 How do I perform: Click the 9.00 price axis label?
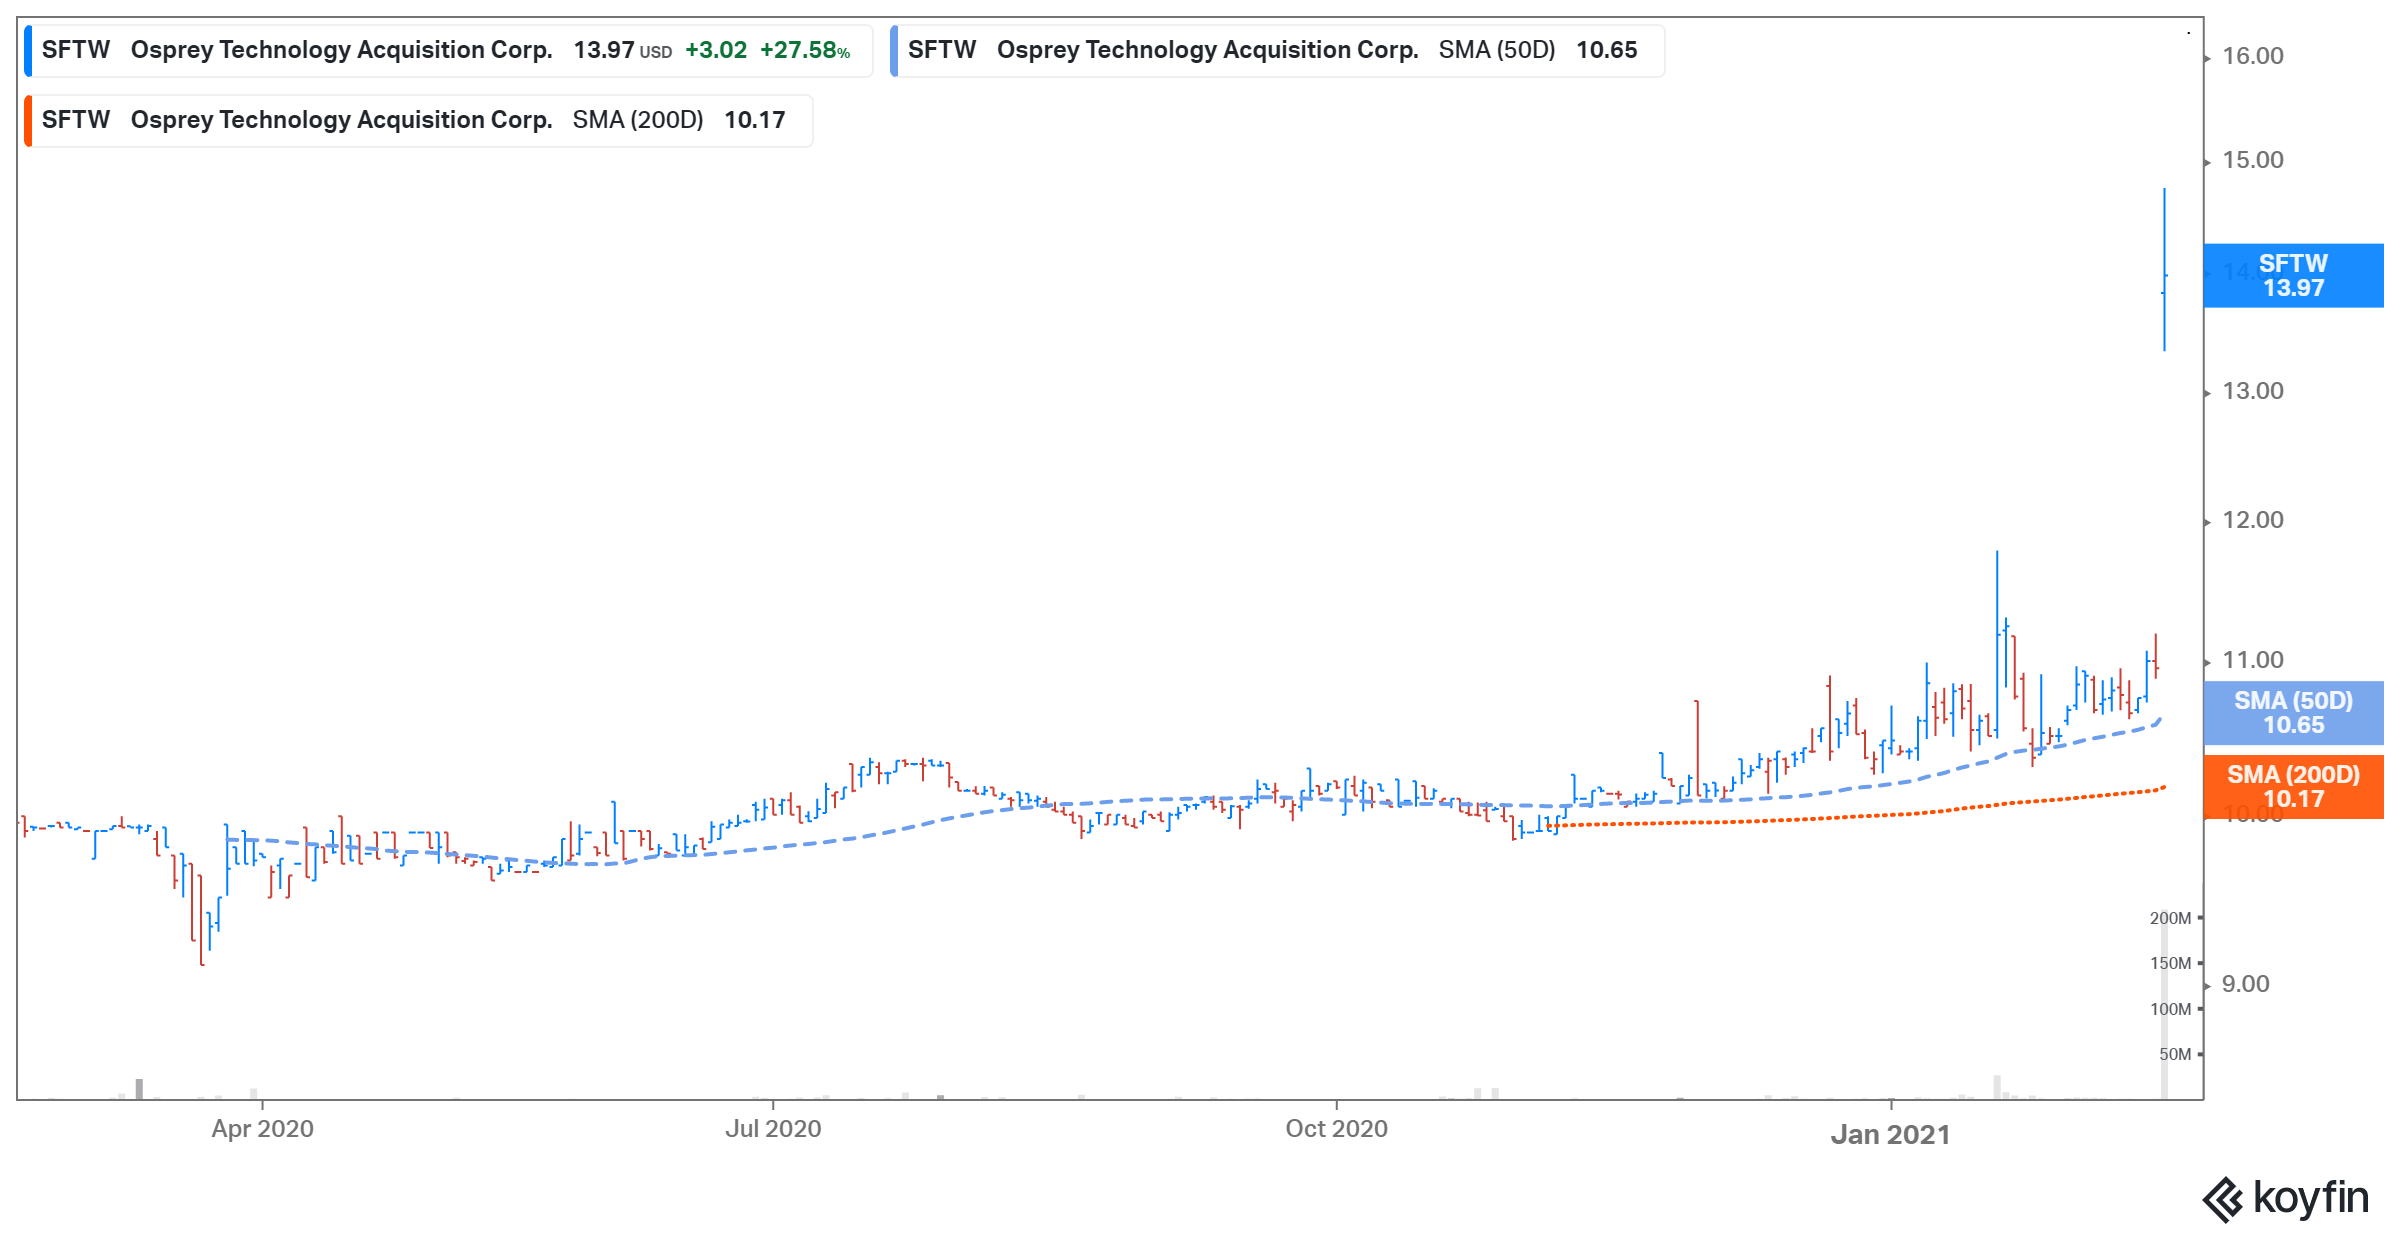[x=2245, y=984]
